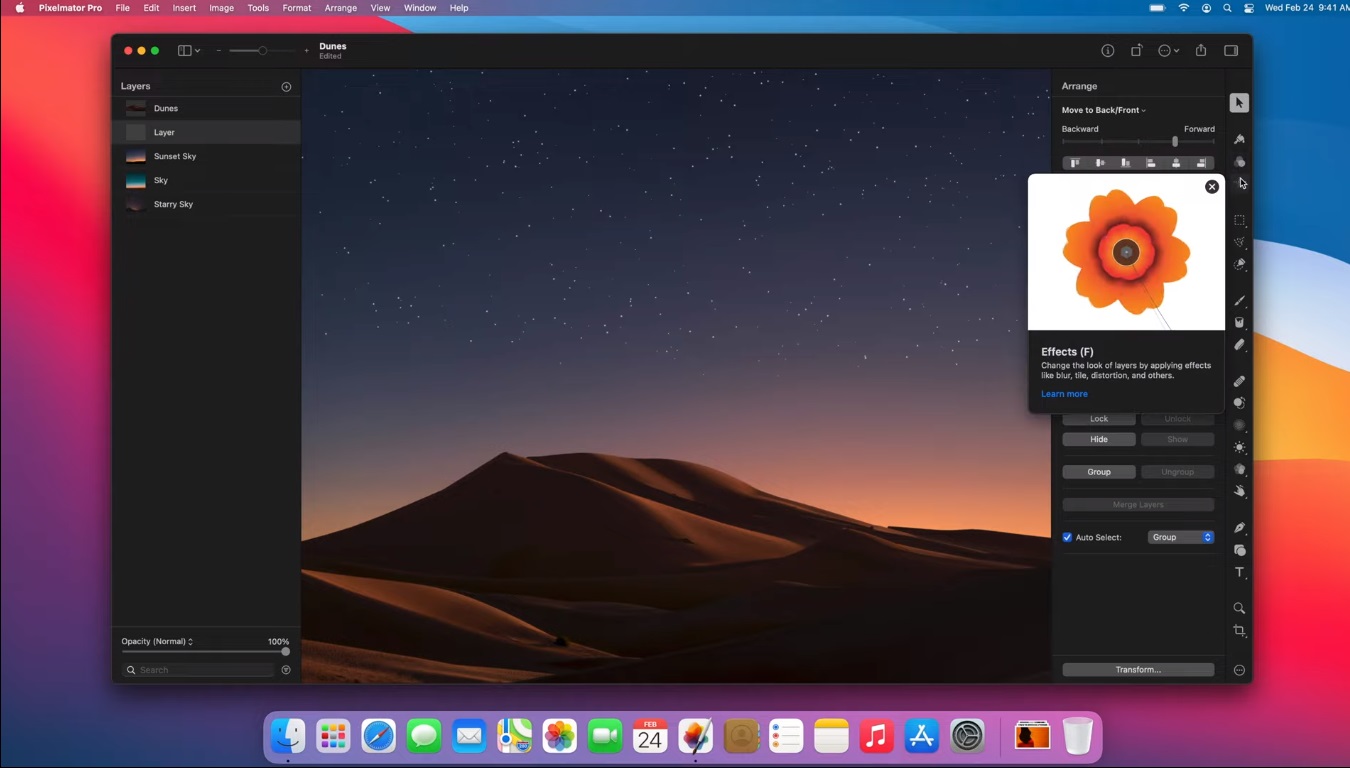Open the Arrange menu in menu bar
The width and height of the screenshot is (1350, 768).
[340, 8]
